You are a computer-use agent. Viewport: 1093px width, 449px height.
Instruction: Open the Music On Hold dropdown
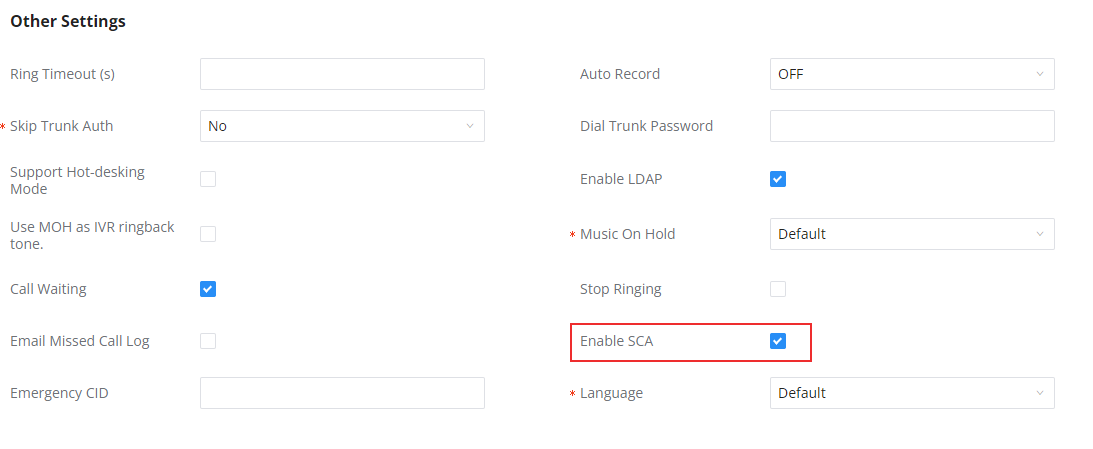pyautogui.click(x=912, y=234)
